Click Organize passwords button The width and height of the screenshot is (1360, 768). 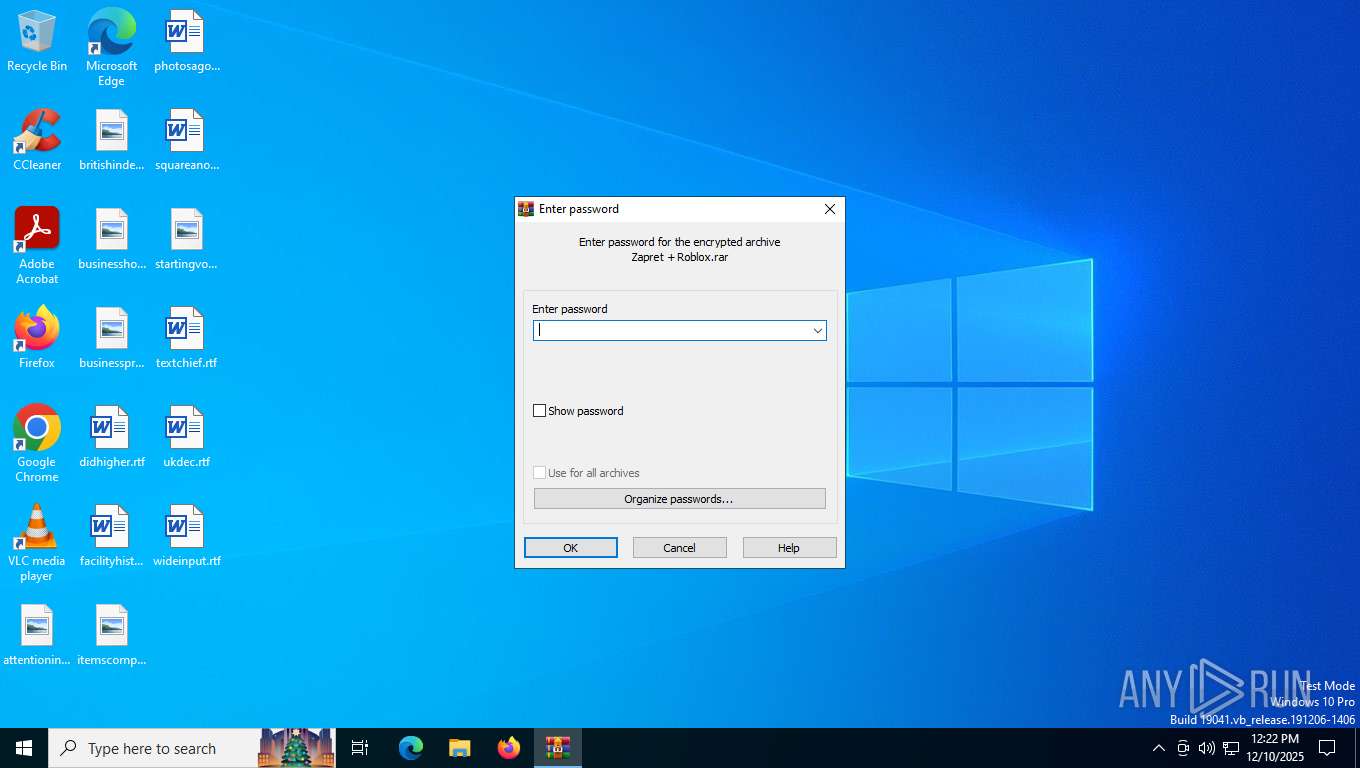pos(679,499)
